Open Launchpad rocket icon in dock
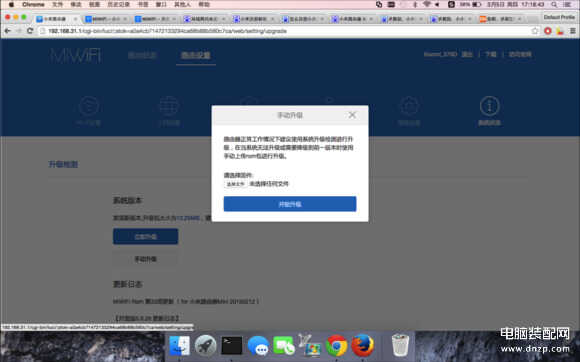This screenshot has width=580, height=362. 205,345
